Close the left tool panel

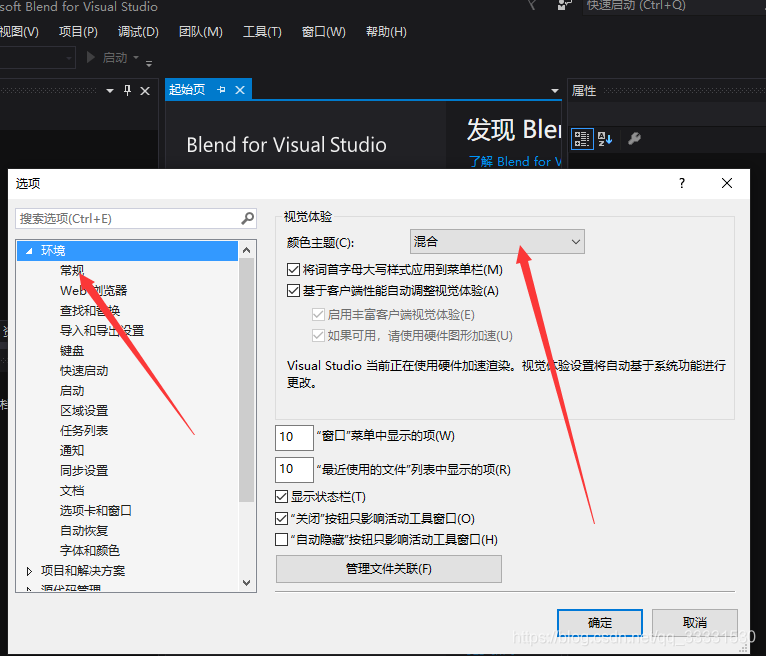click(x=145, y=91)
